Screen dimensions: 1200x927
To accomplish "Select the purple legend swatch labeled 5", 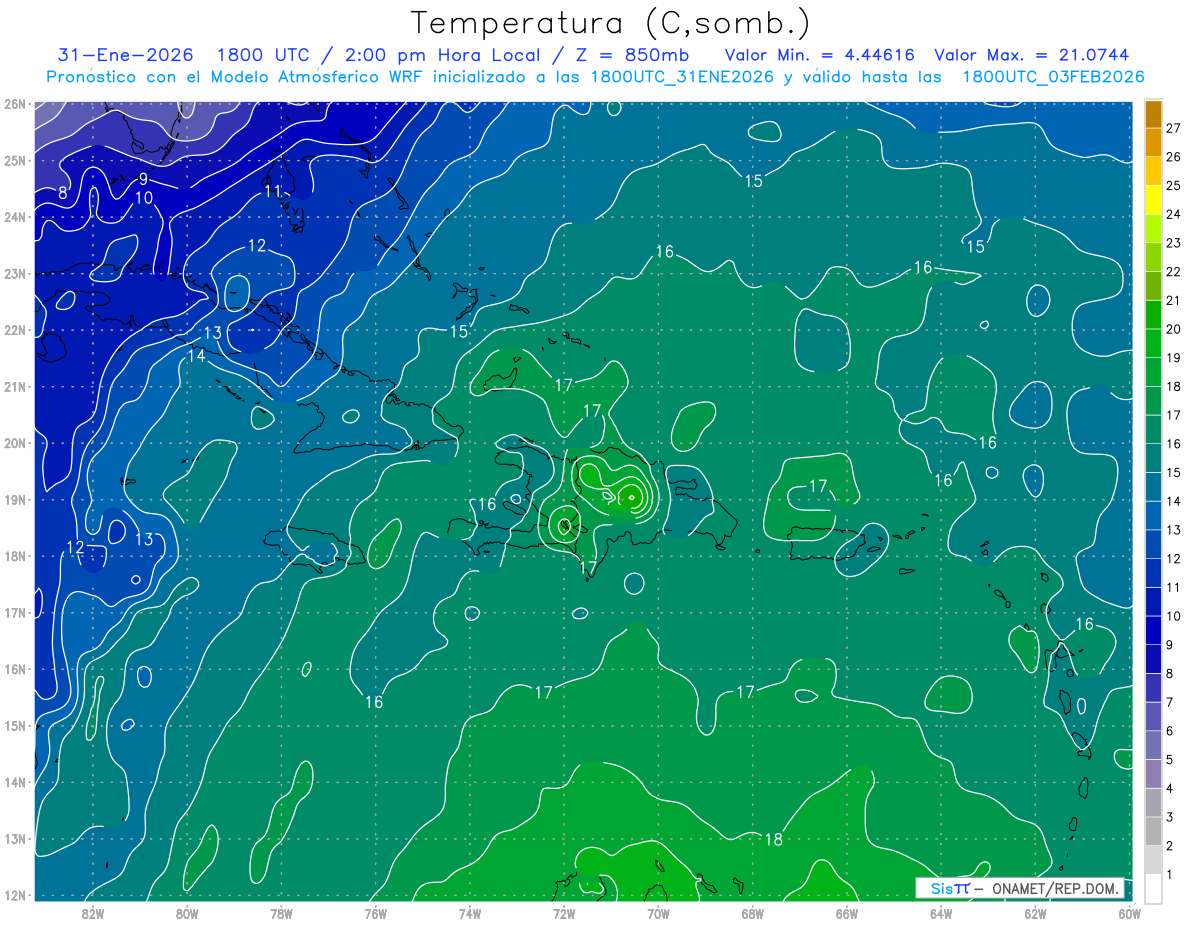I will click(x=1153, y=746).
